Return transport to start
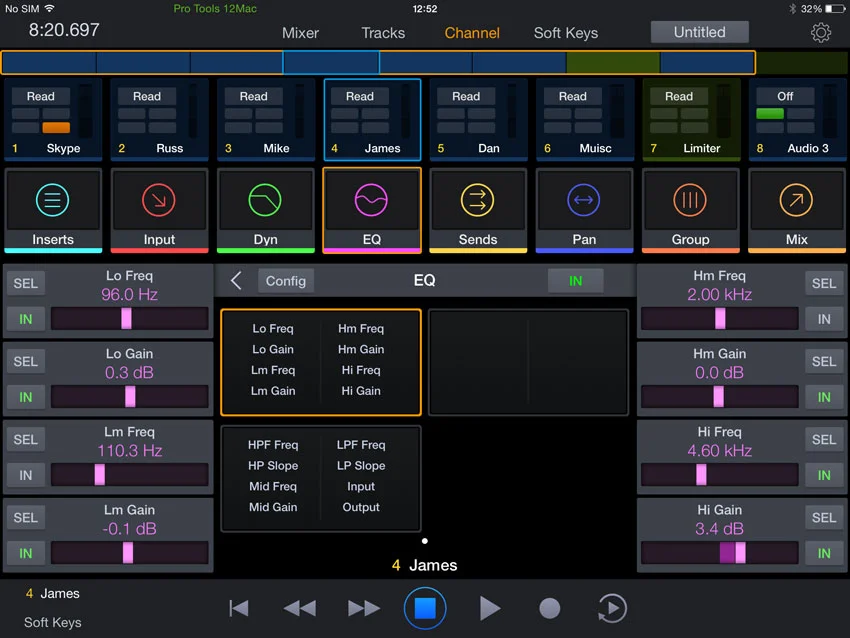 [x=239, y=608]
